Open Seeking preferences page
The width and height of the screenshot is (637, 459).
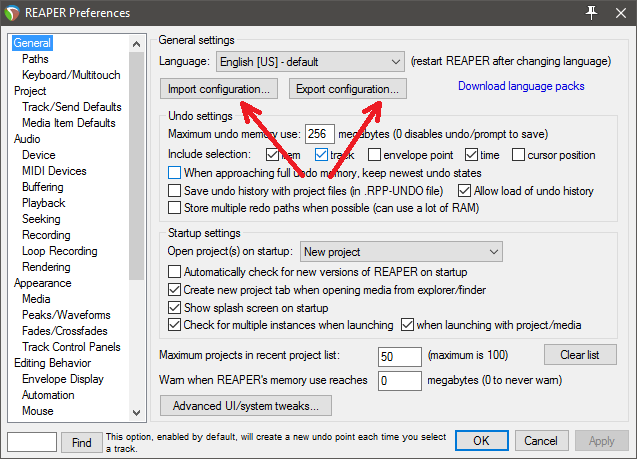click(x=41, y=219)
